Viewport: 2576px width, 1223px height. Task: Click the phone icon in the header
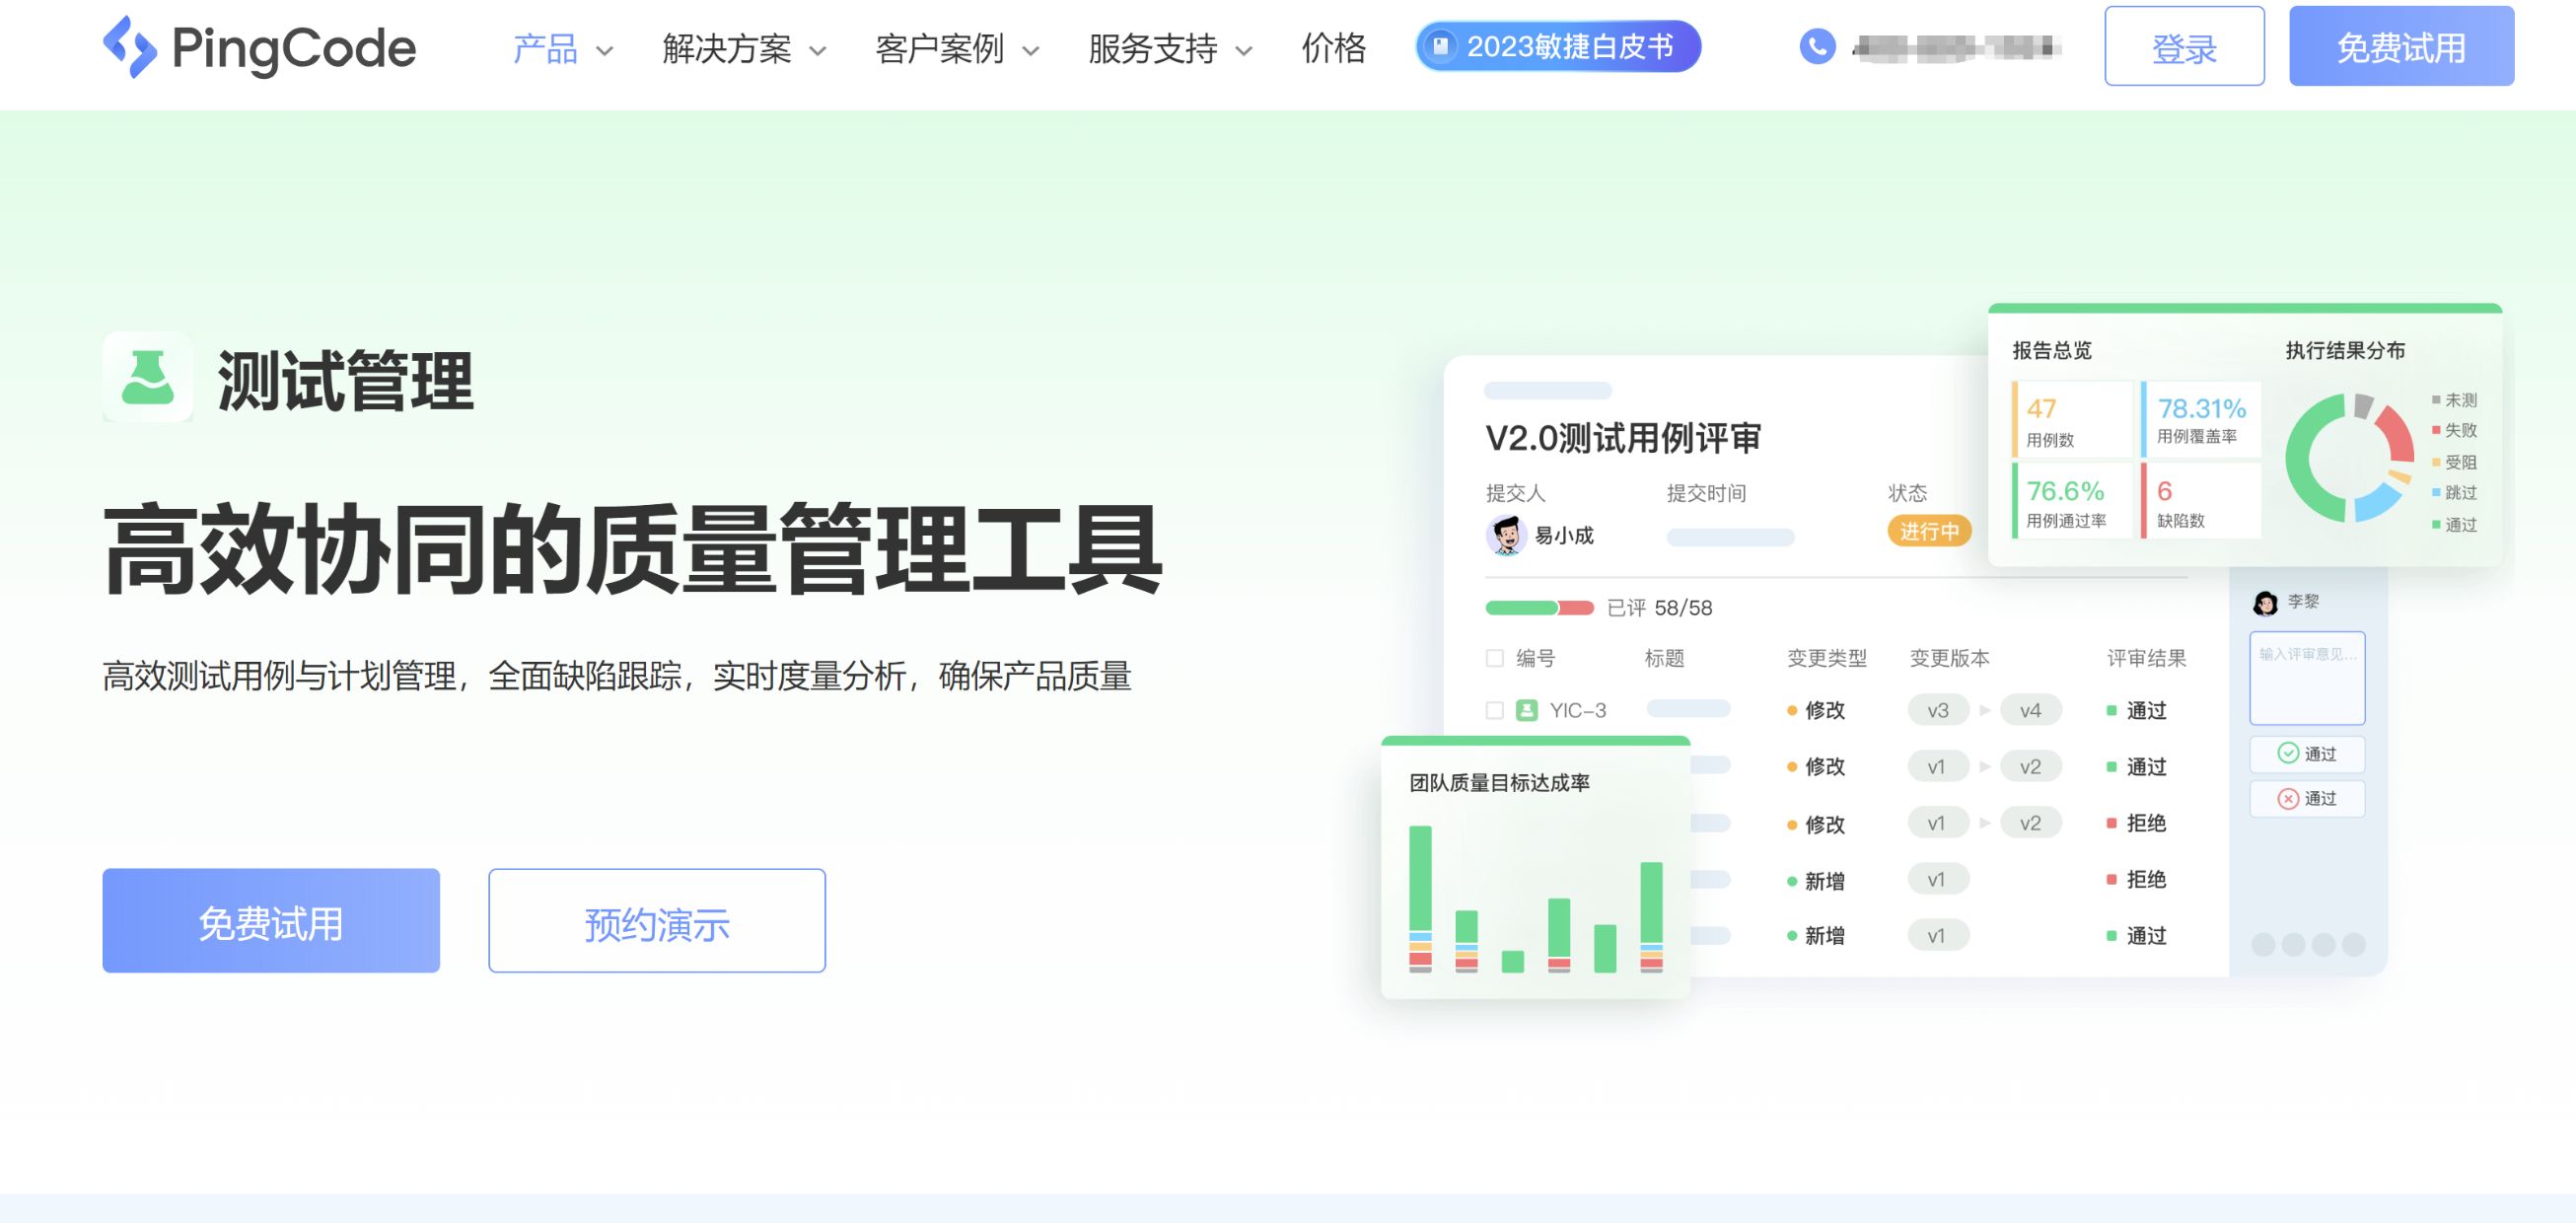1817,46
